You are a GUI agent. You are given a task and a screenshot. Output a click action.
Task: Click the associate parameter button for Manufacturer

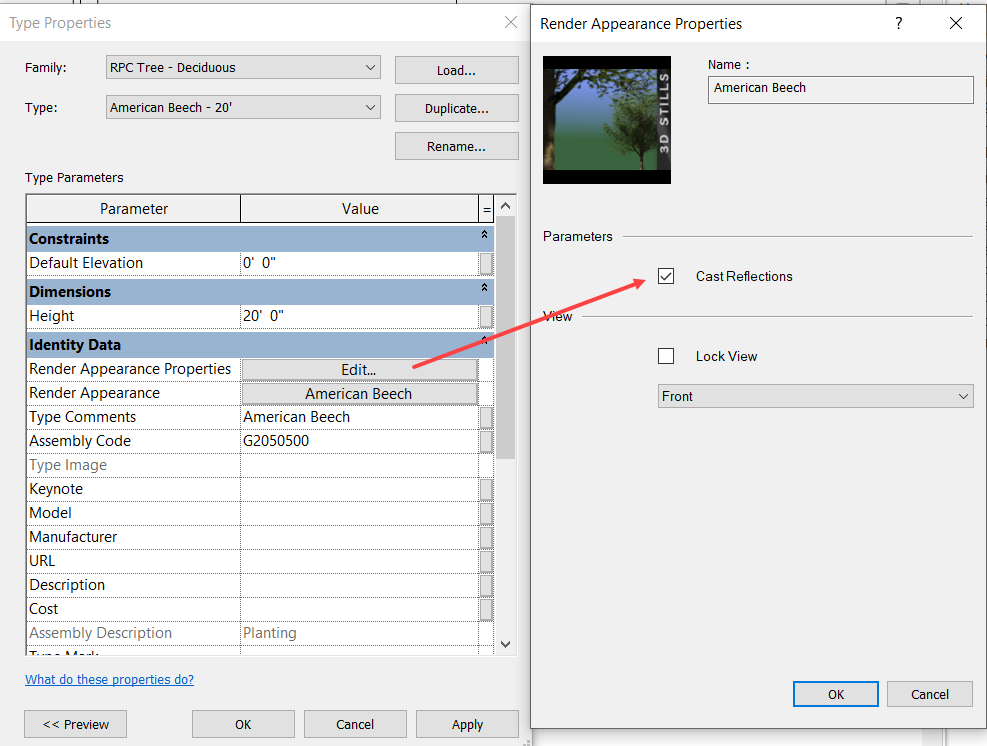tap(486, 537)
